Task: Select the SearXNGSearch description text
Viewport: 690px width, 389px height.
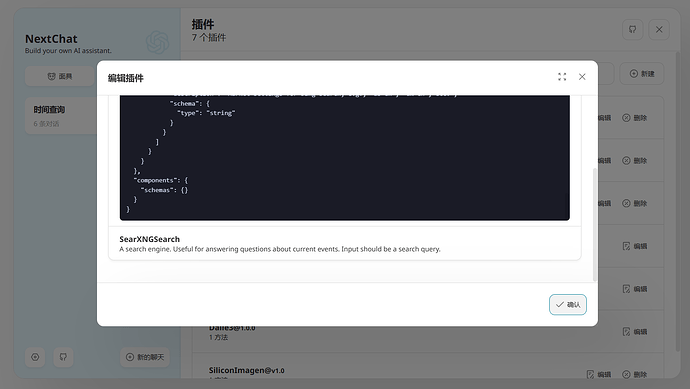Action: click(x=280, y=249)
